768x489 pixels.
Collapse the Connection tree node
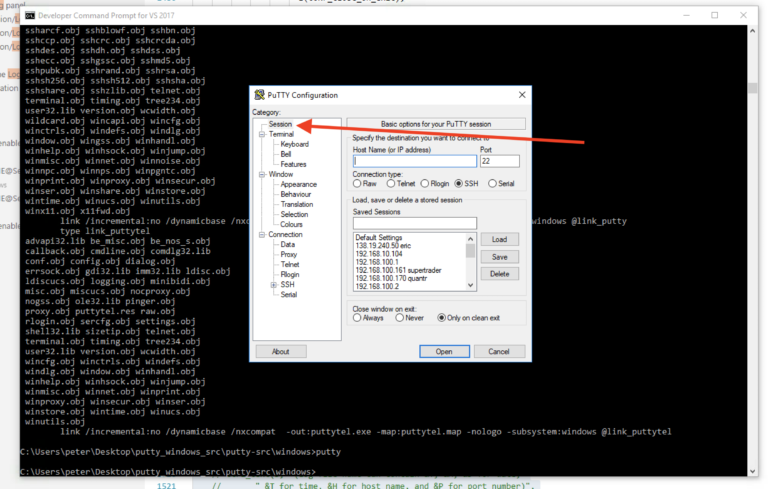tap(262, 234)
